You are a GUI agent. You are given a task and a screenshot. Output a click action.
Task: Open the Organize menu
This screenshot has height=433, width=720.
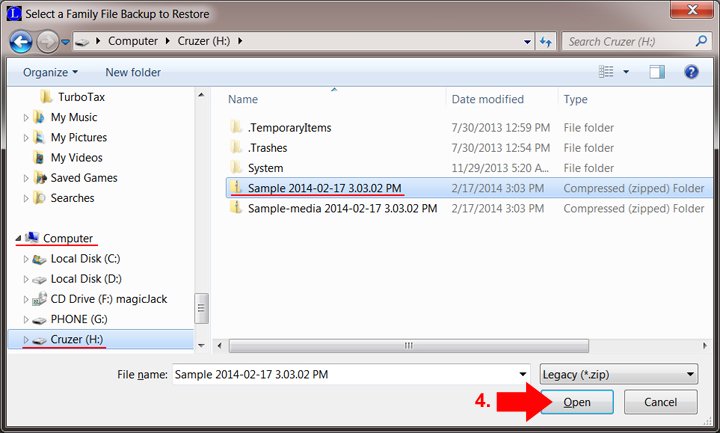click(50, 73)
